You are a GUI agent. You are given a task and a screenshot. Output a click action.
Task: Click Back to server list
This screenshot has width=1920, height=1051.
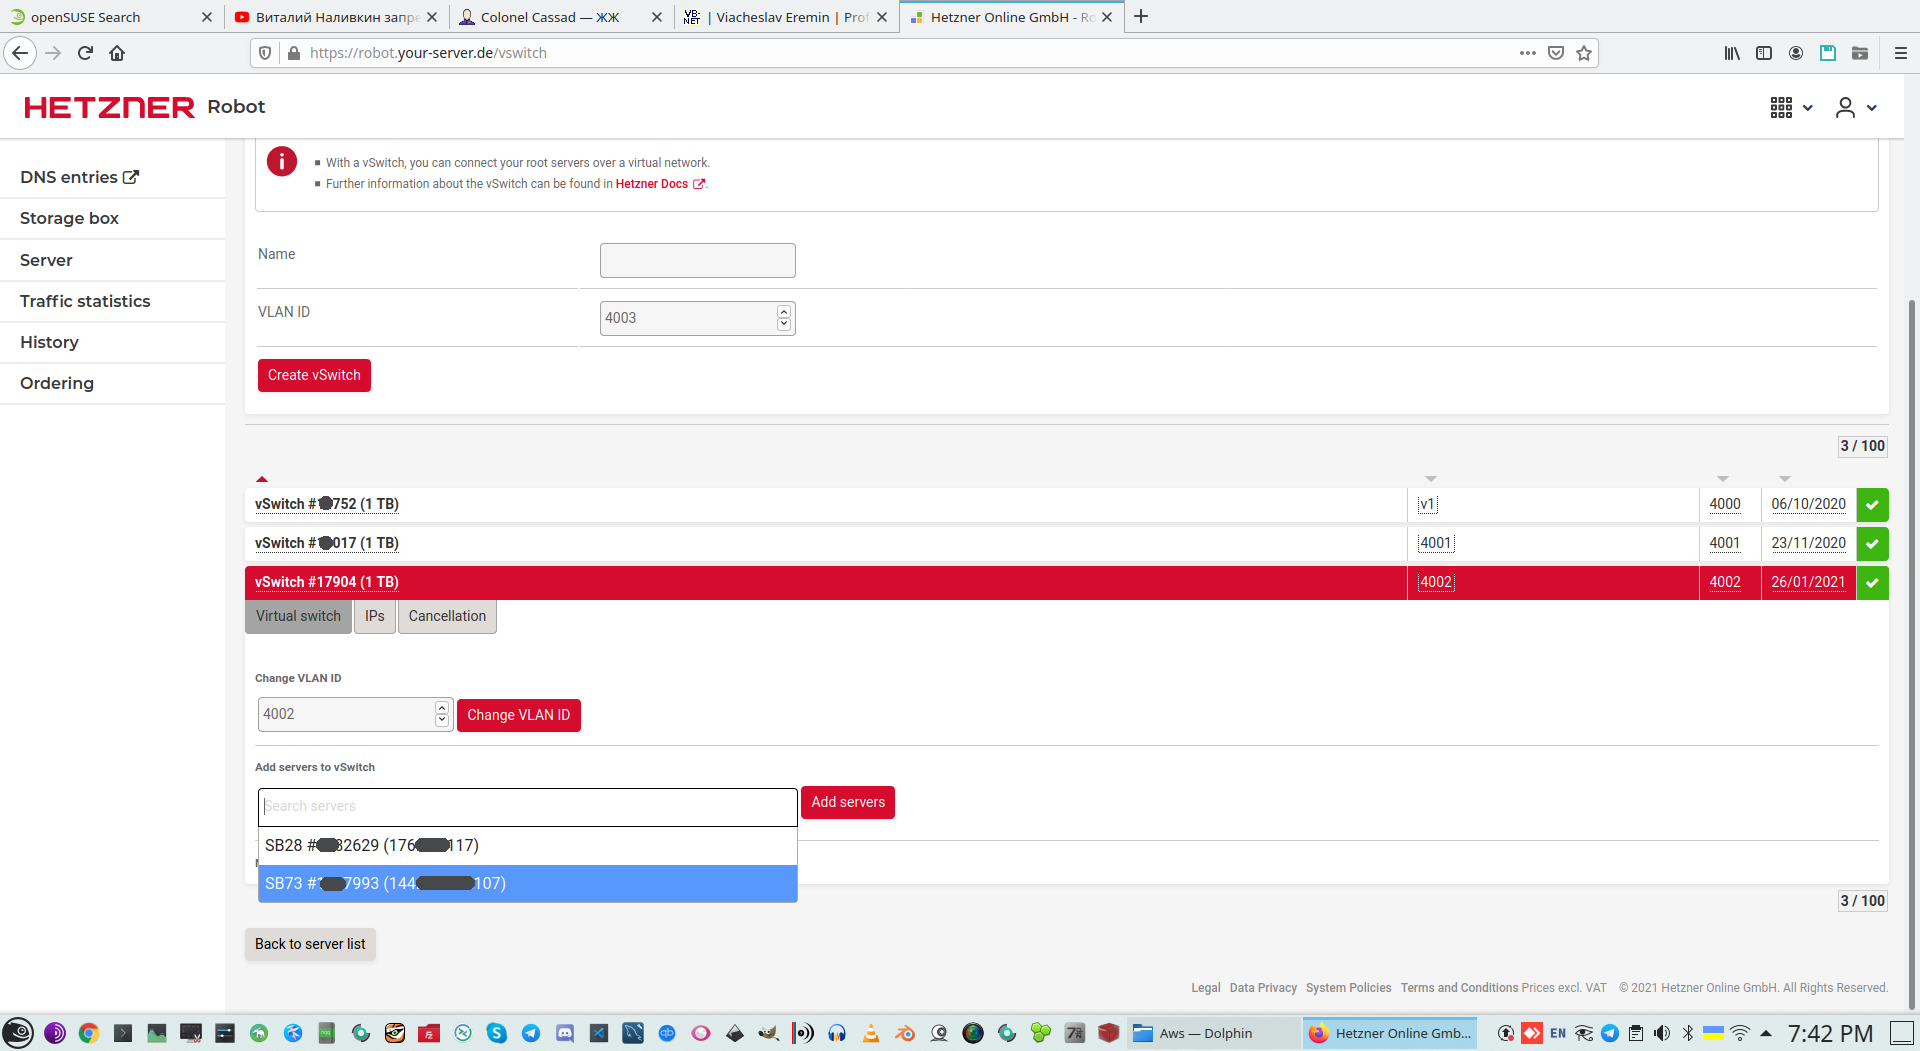pyautogui.click(x=310, y=944)
